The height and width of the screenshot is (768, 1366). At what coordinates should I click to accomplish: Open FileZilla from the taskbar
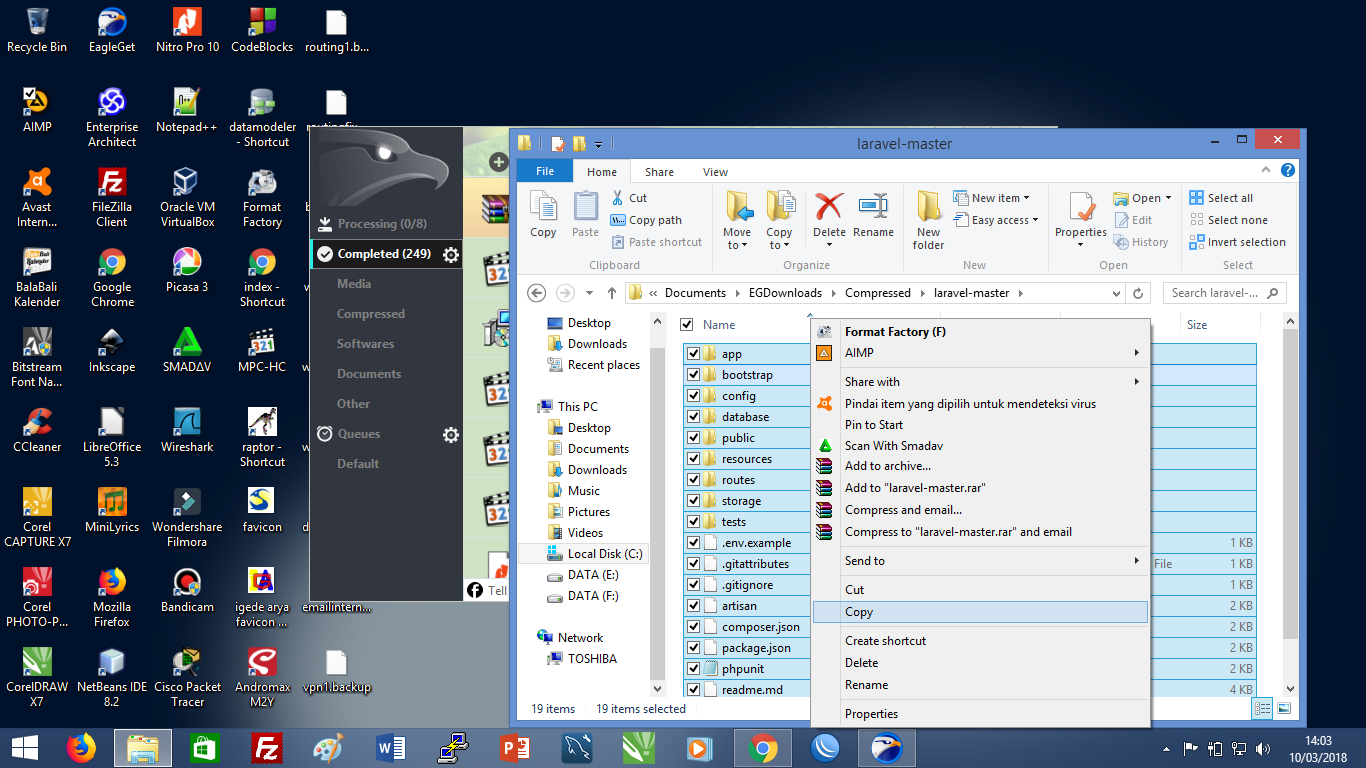tap(265, 748)
